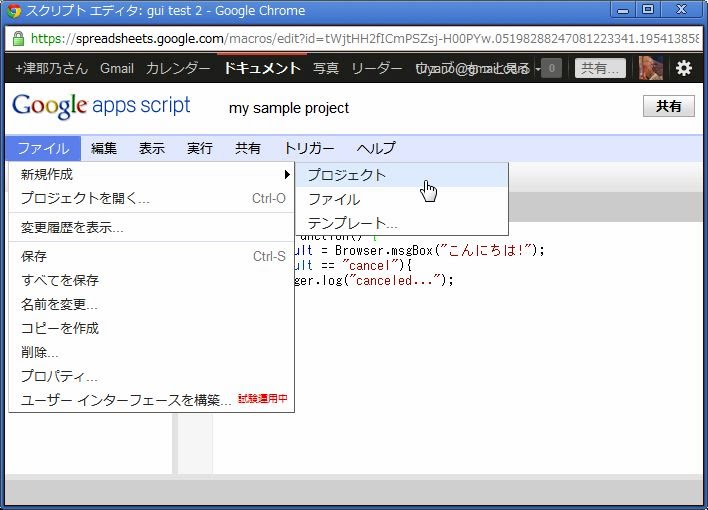This screenshot has height=510, width=708.
Task: Click the secure lock icon in address bar
Action: click(18, 40)
